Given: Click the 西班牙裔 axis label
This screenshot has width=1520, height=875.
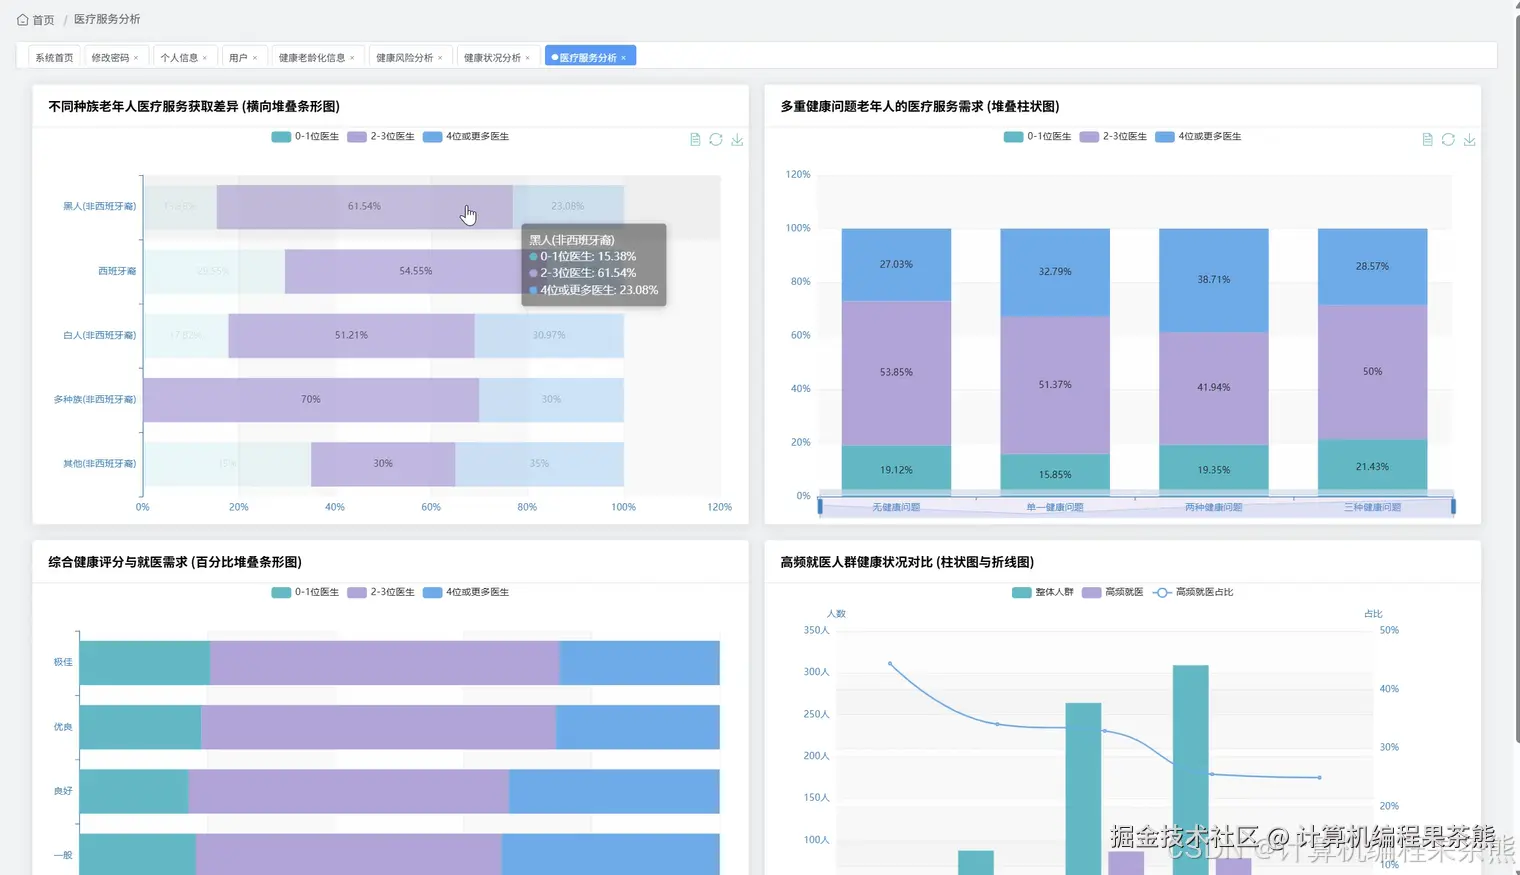Looking at the screenshot, I should coord(117,271).
